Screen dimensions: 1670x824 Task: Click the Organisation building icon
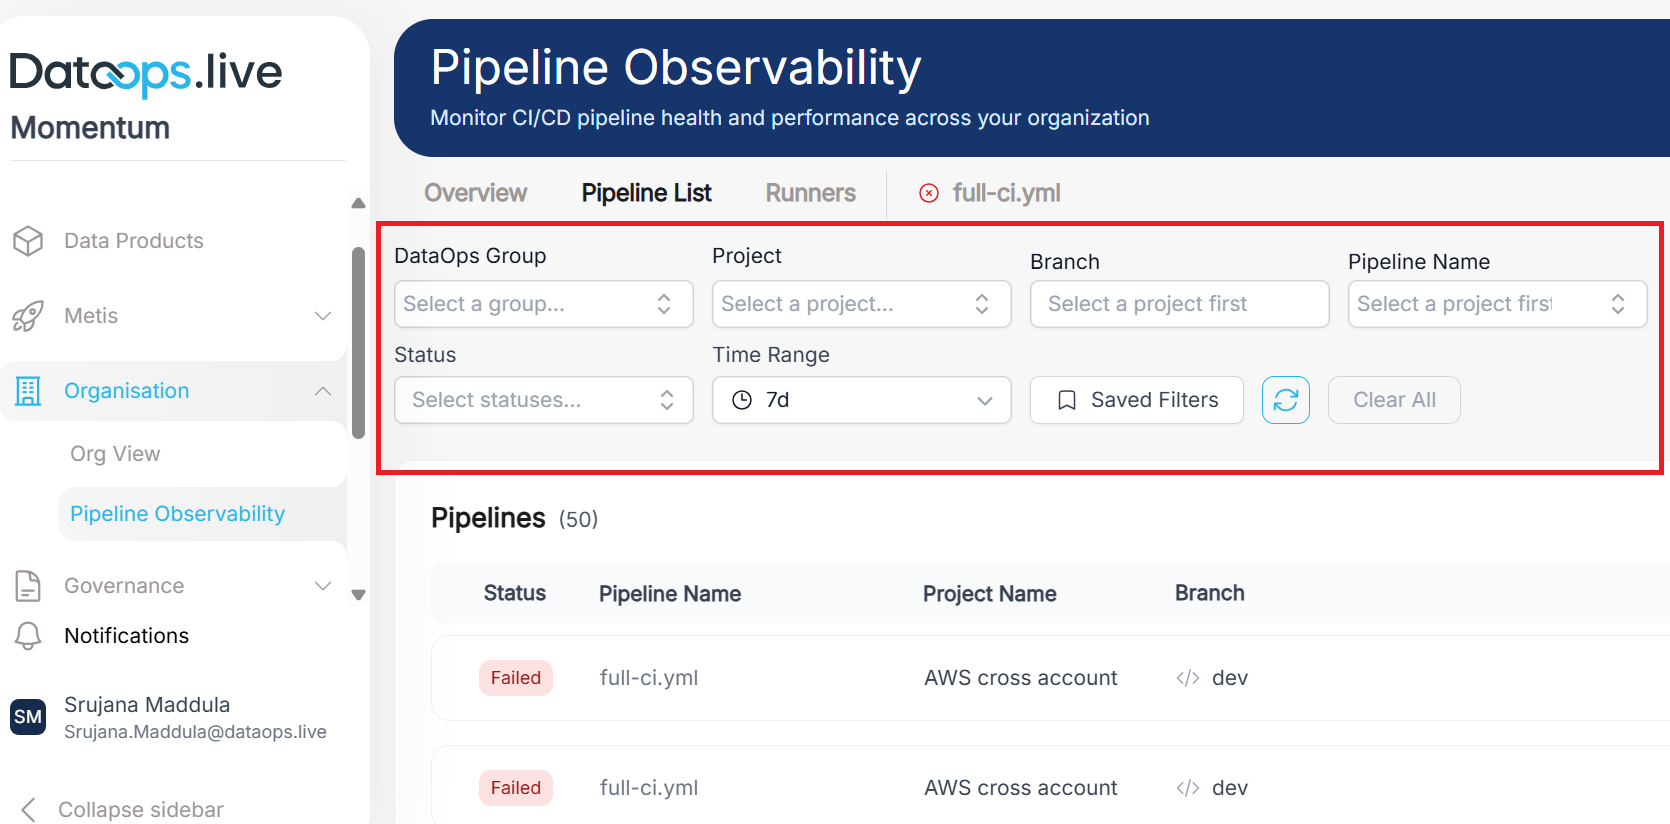tap(28, 391)
